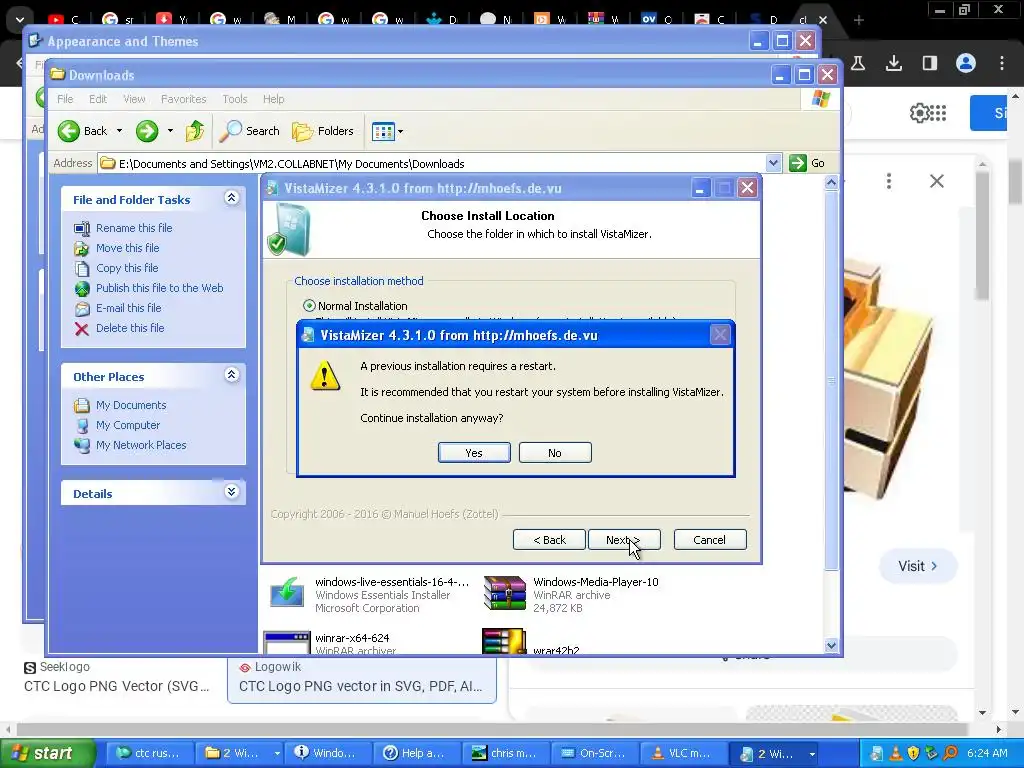
Task: Open the Back history dropdown arrow
Action: click(x=120, y=131)
